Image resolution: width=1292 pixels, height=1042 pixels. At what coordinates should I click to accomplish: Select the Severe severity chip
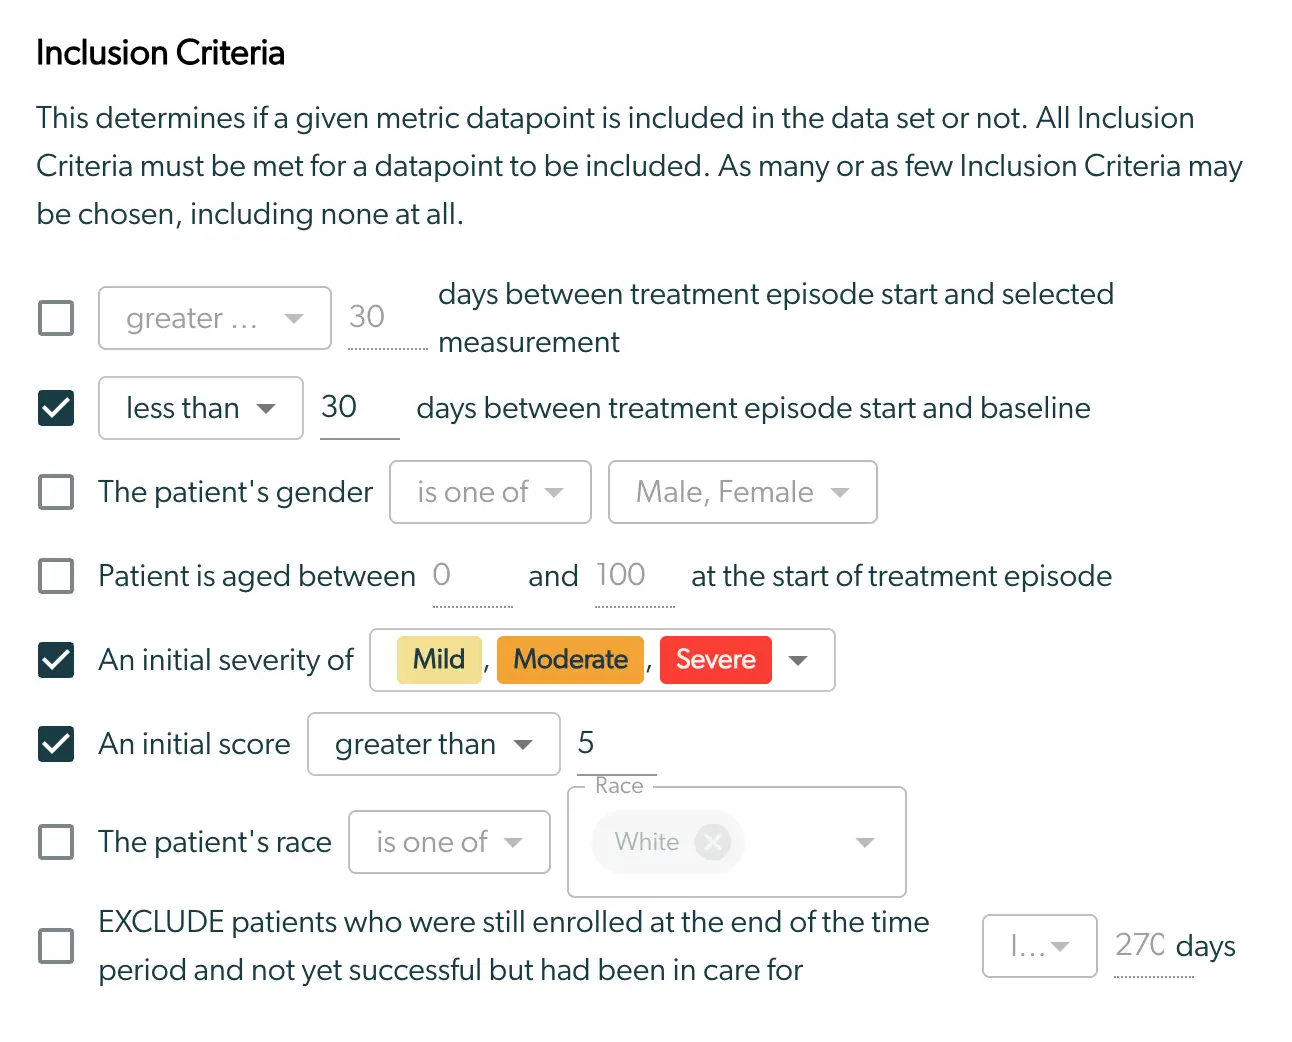[715, 660]
